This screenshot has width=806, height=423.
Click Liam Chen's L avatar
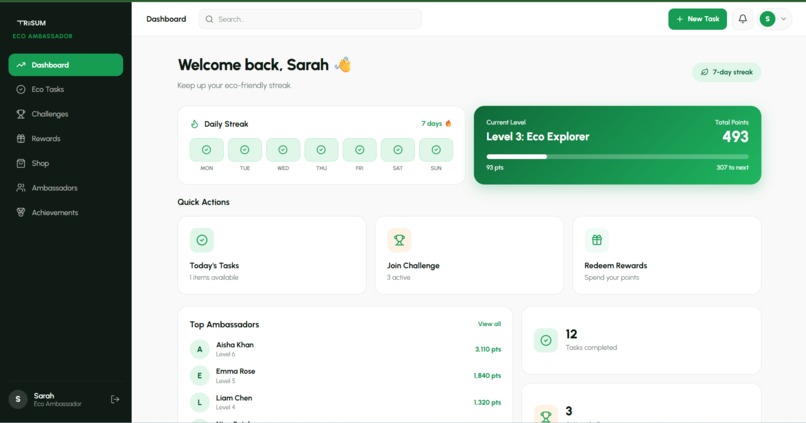199,402
